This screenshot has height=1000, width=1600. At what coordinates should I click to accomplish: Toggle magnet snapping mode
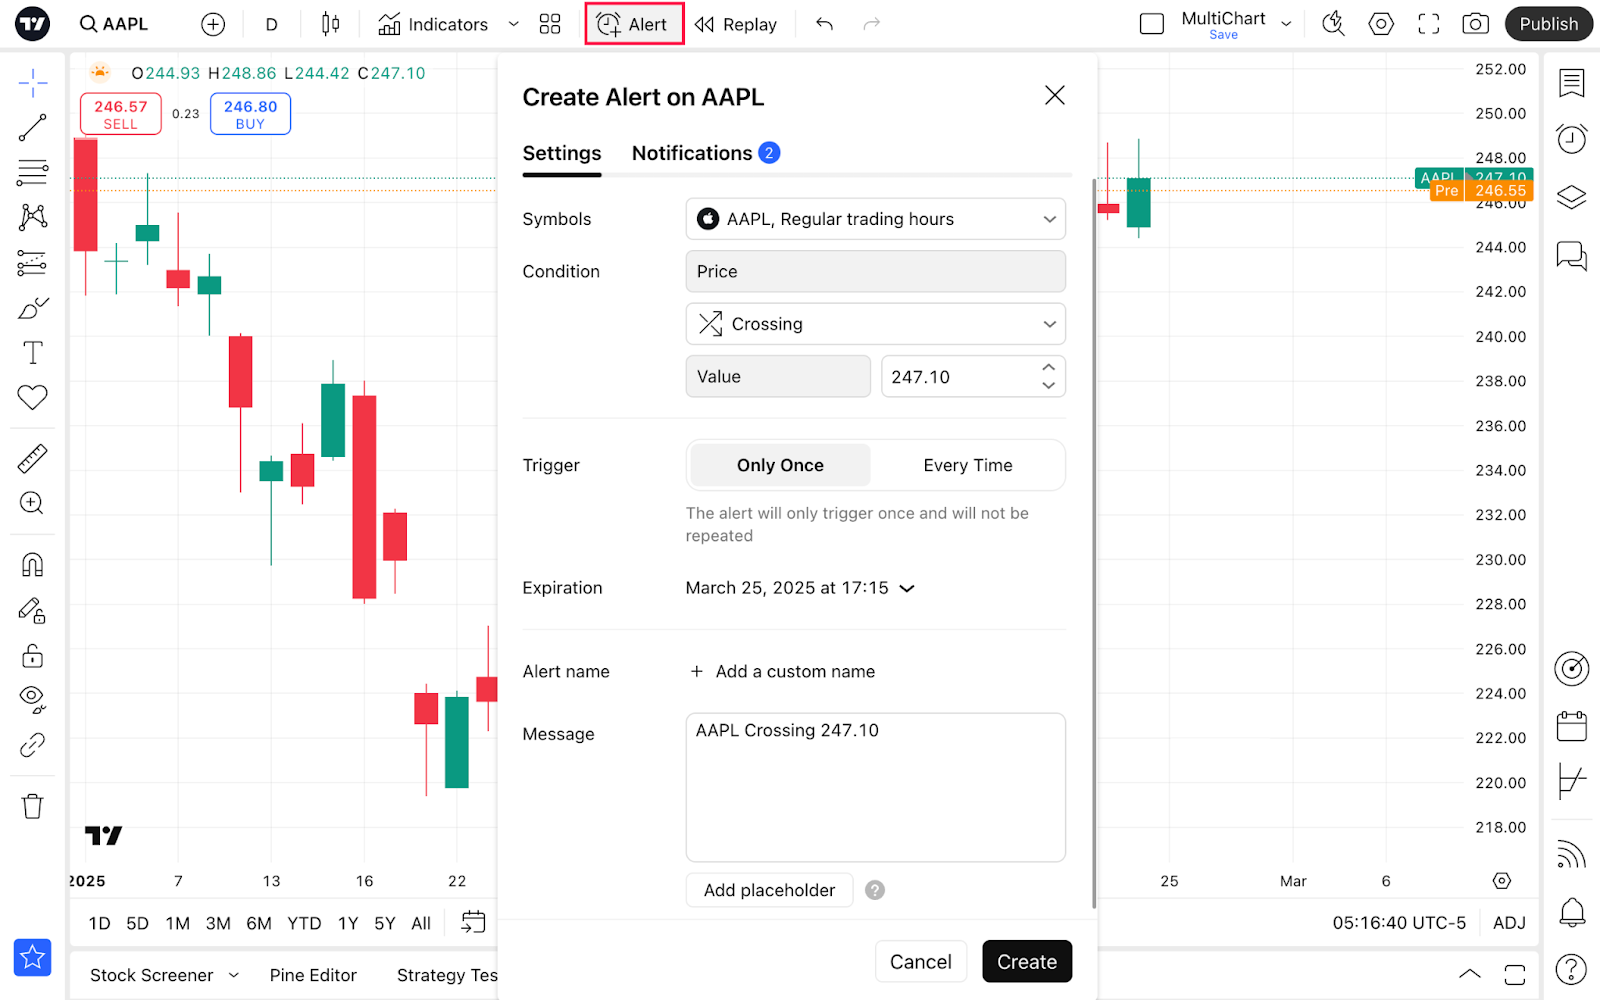click(33, 565)
